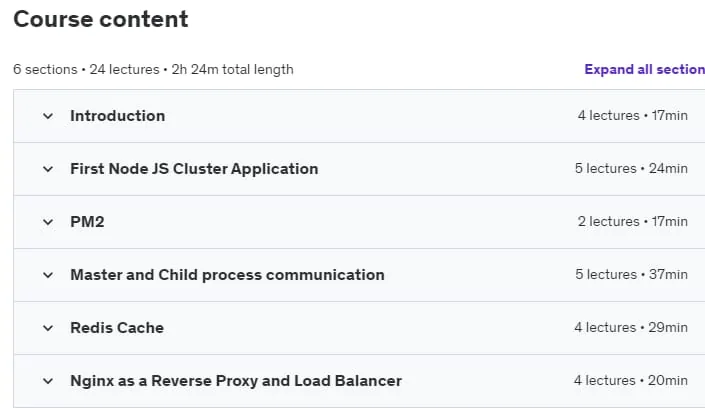Click the Master and Child process chevron
Screen dimensions: 705x408
click(48, 275)
